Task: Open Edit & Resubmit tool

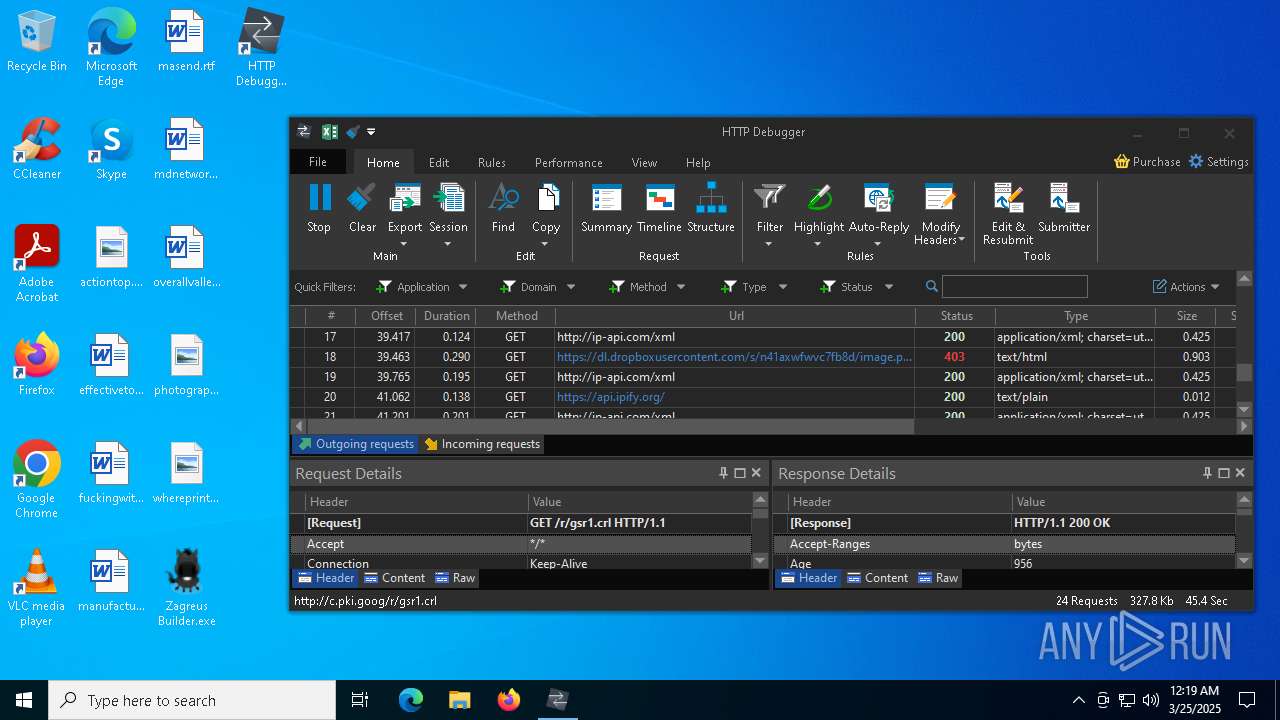Action: (1008, 198)
